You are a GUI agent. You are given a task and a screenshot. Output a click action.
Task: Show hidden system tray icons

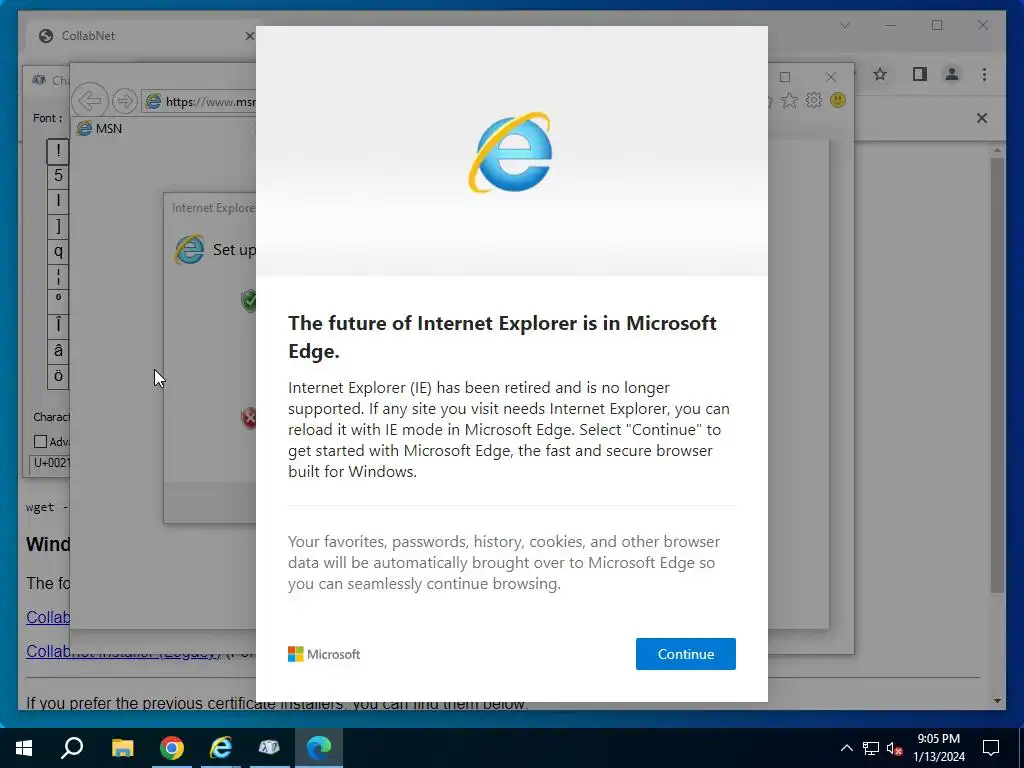click(x=846, y=748)
